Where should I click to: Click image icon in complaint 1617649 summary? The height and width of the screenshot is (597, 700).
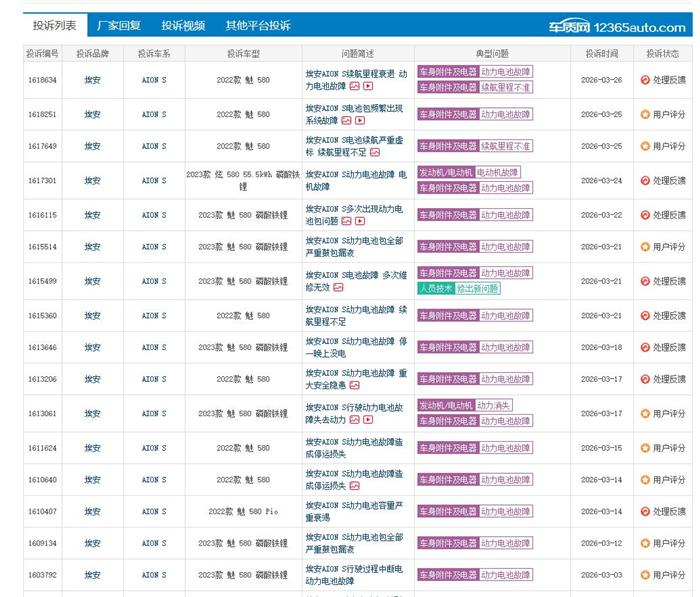[374, 153]
